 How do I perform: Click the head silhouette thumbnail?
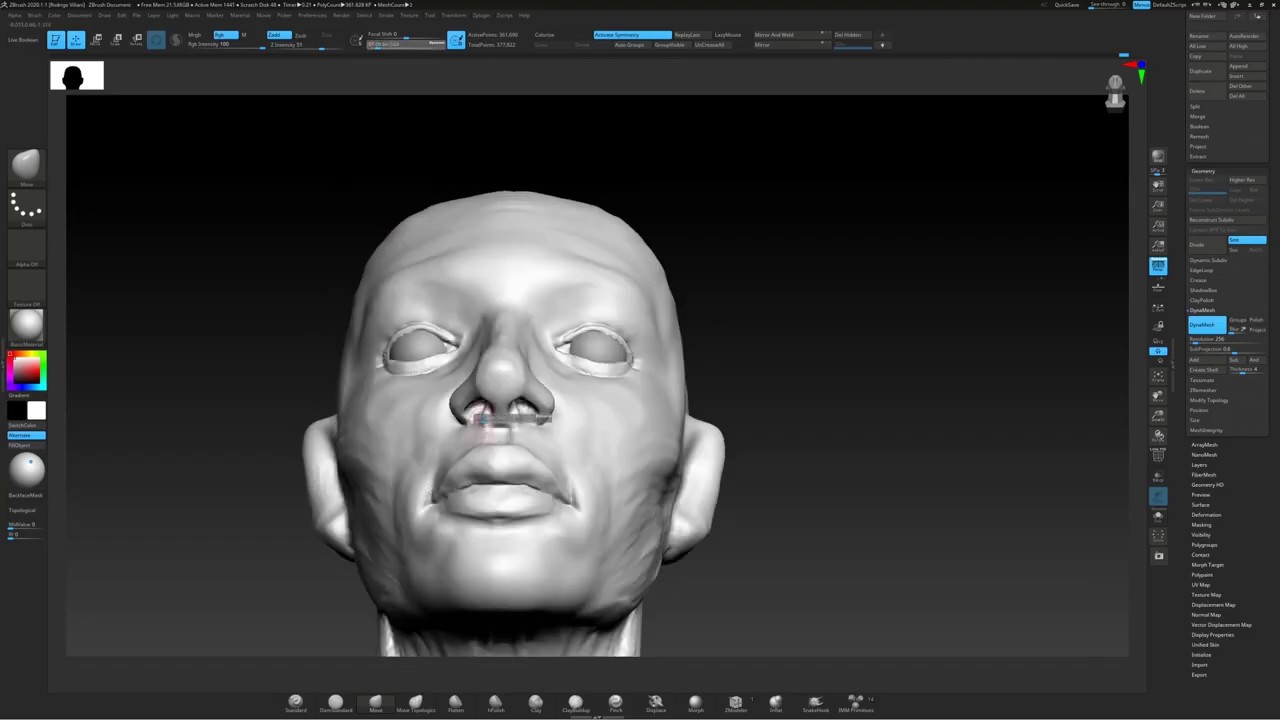[x=77, y=76]
